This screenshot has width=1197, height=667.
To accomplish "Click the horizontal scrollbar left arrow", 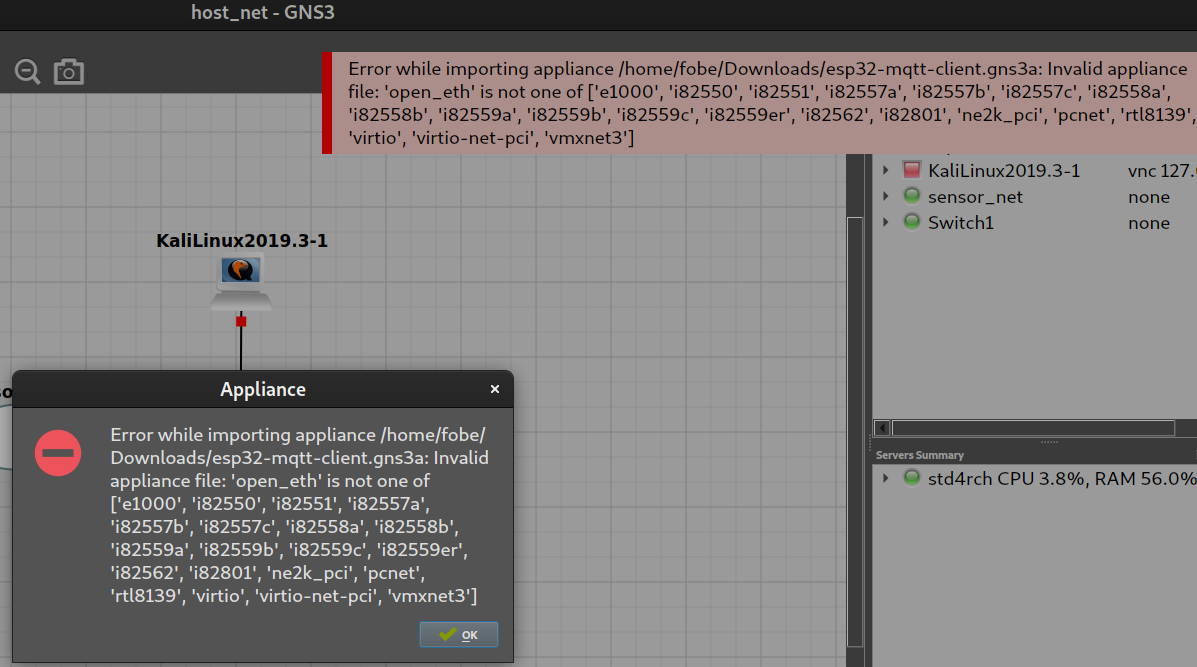I will pos(882,428).
